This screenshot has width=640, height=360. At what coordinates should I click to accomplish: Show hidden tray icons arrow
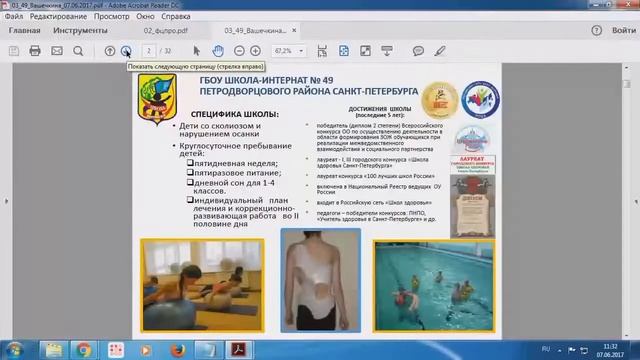pos(560,350)
